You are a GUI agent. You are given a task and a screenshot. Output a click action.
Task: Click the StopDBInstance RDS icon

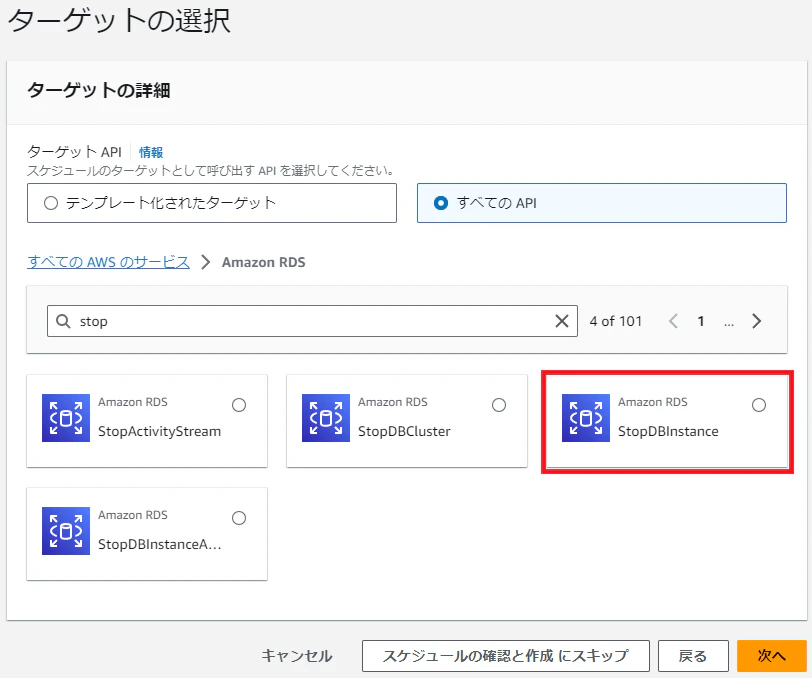586,418
